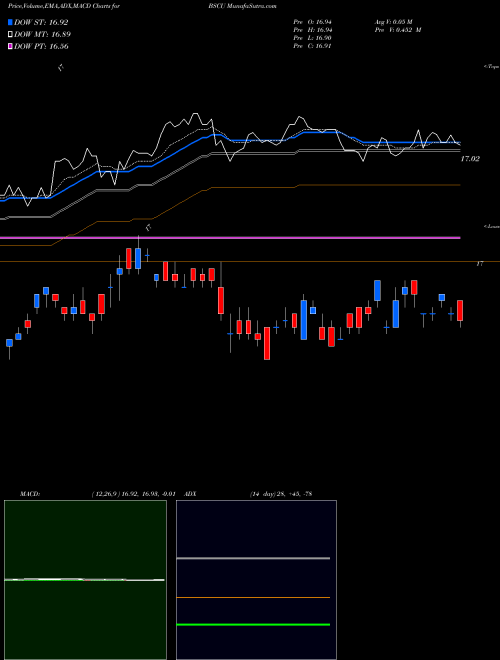
Task: Click the gray ADX line in the ADX panel
Action: [253, 558]
